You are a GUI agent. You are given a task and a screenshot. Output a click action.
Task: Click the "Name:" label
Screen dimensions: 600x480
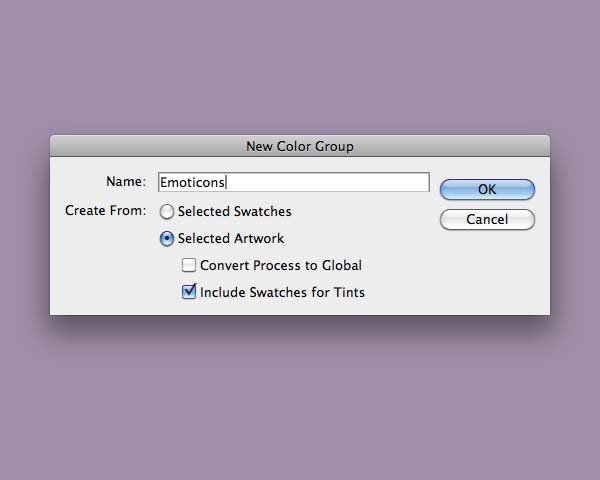point(126,182)
